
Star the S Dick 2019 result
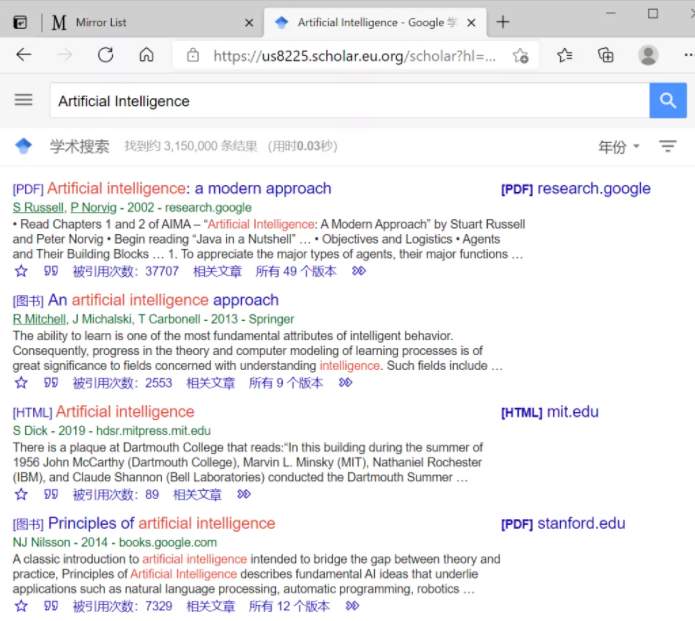pyautogui.click(x=21, y=494)
